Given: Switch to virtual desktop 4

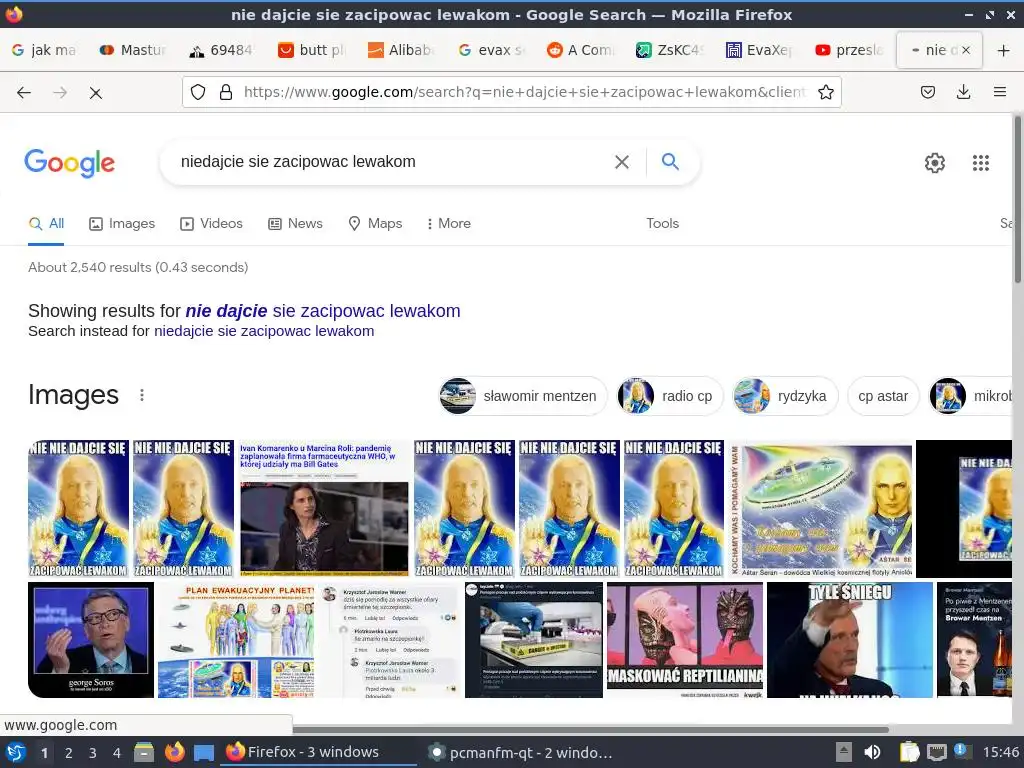Looking at the screenshot, I should tap(116, 753).
